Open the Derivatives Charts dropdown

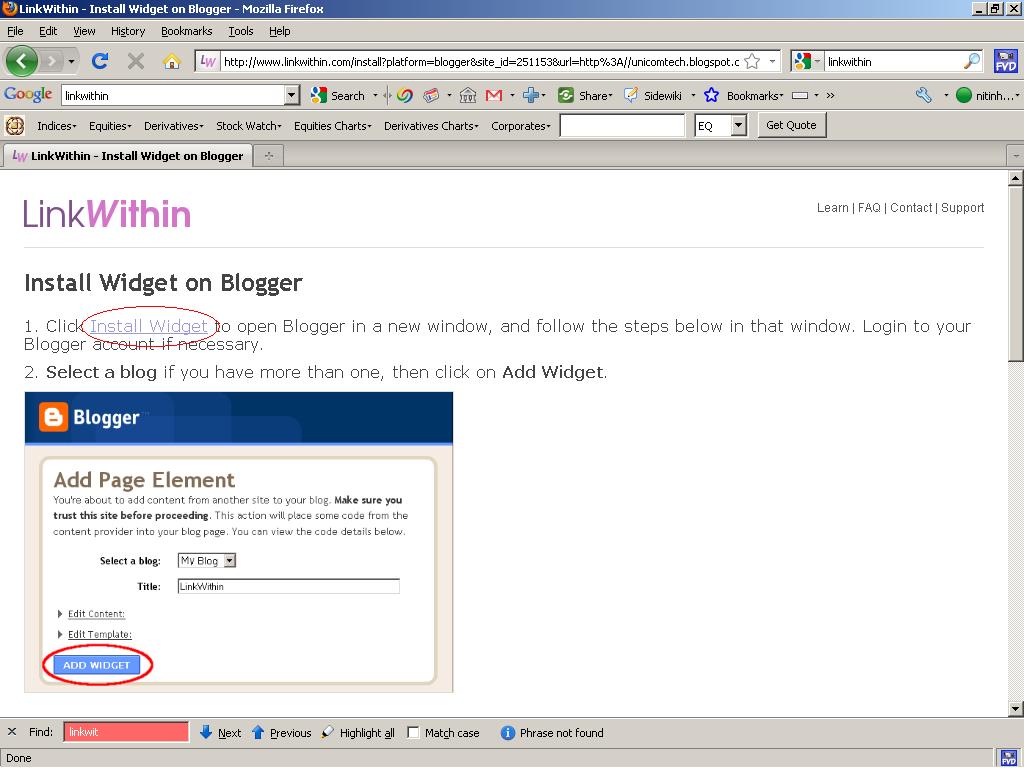pos(431,126)
